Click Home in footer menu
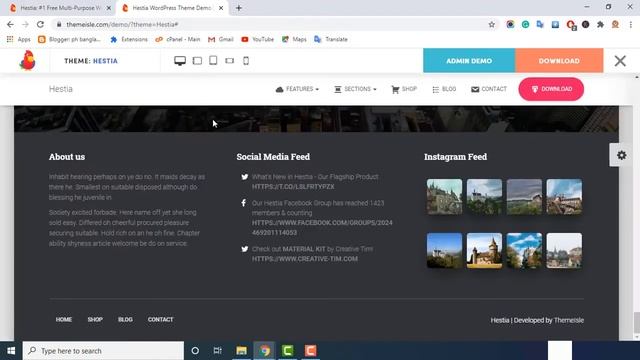This screenshot has width=640, height=360. point(64,320)
